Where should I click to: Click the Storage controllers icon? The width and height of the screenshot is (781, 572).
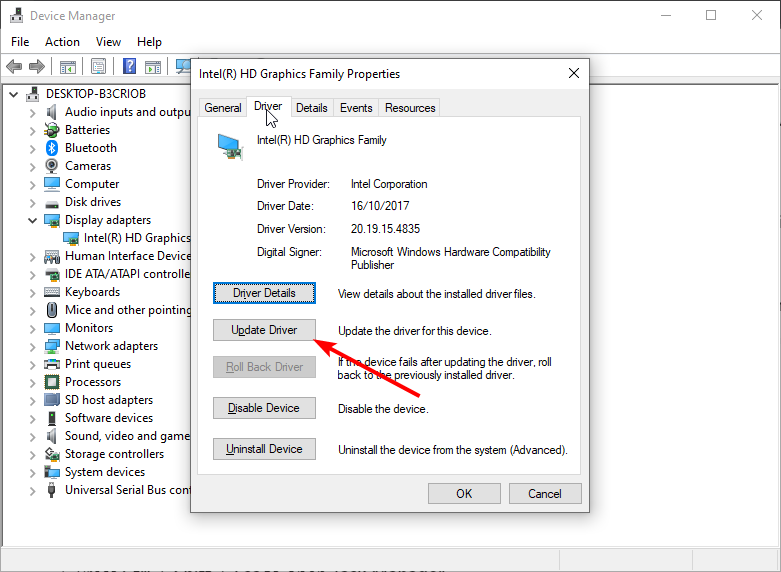click(52, 454)
